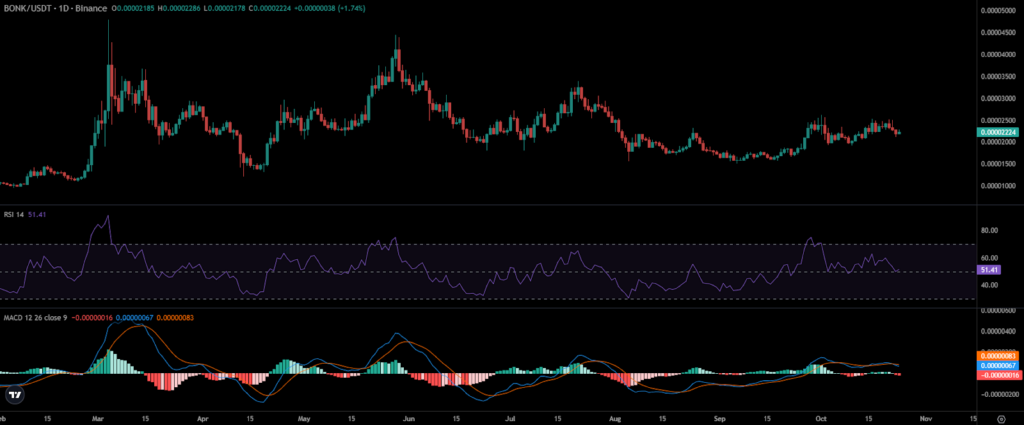Click the Jun time axis label
Screen dimensions: 1024x425
point(408,418)
